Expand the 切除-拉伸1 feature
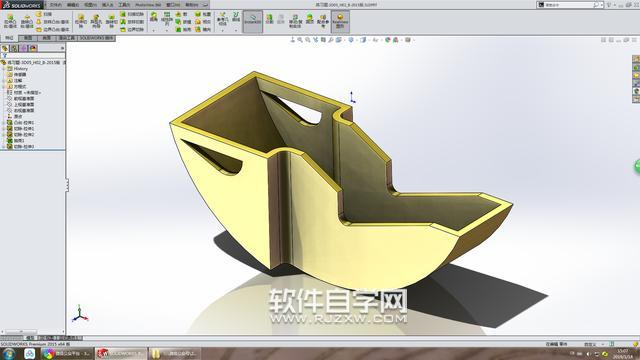 coord(4,129)
